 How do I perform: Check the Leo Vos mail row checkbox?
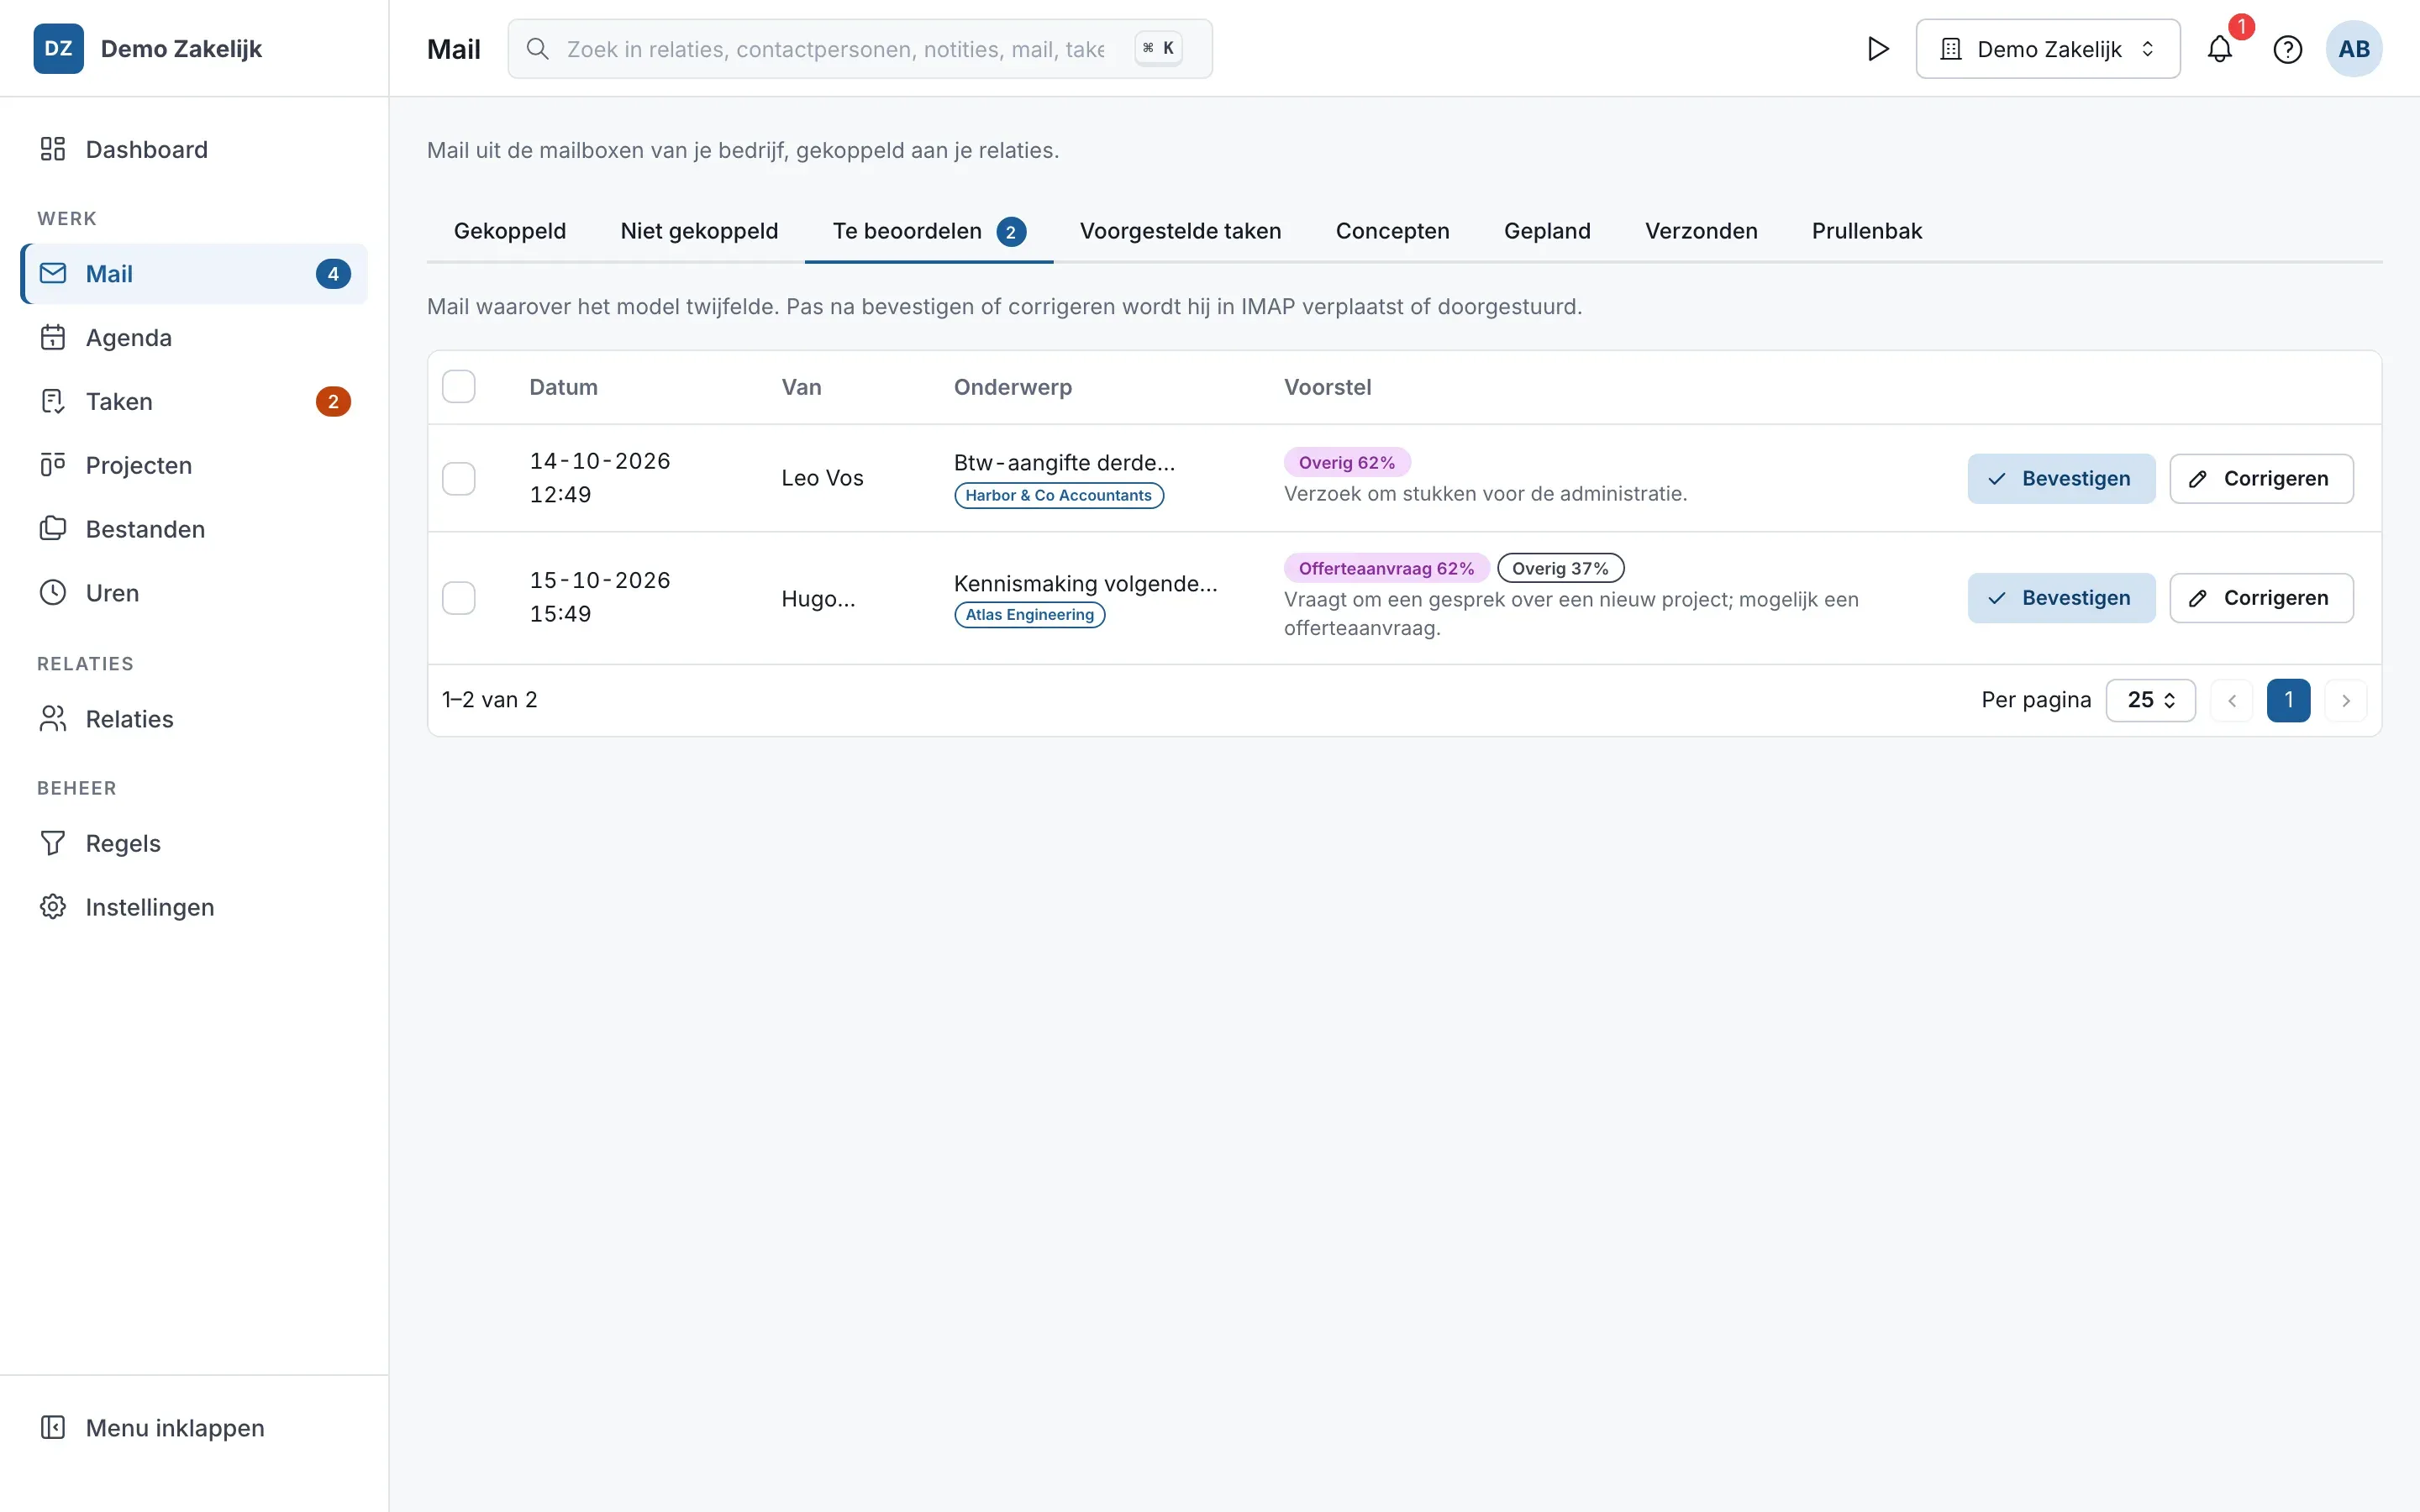point(459,479)
